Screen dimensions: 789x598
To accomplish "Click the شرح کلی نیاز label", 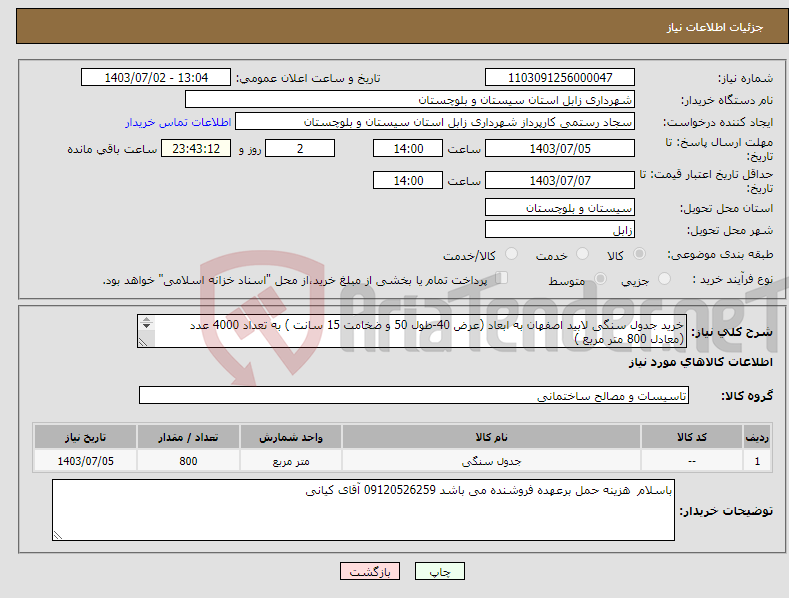I will click(x=732, y=332).
